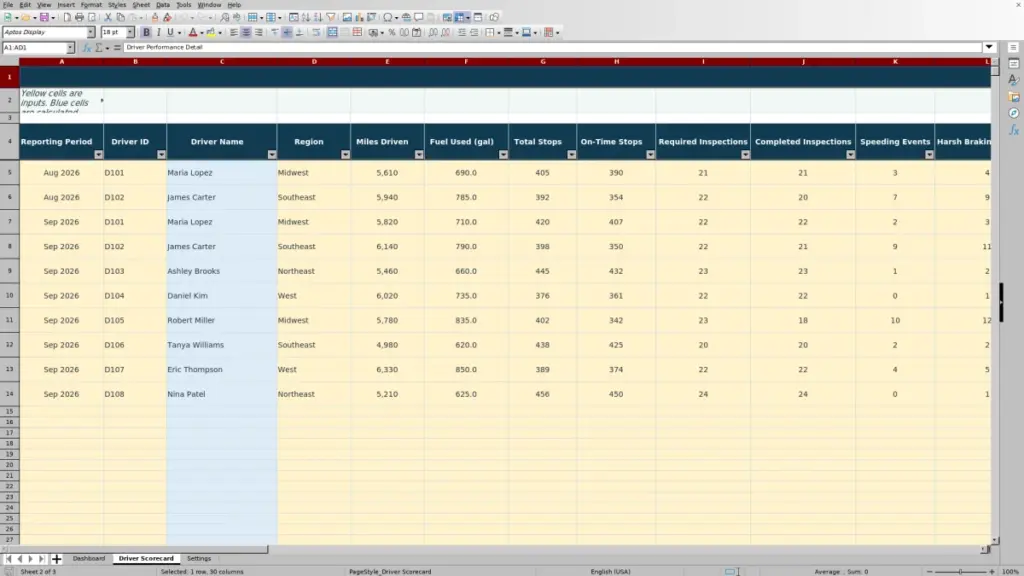
Task: Open sidebar Gallery panel icon
Action: point(1014,97)
